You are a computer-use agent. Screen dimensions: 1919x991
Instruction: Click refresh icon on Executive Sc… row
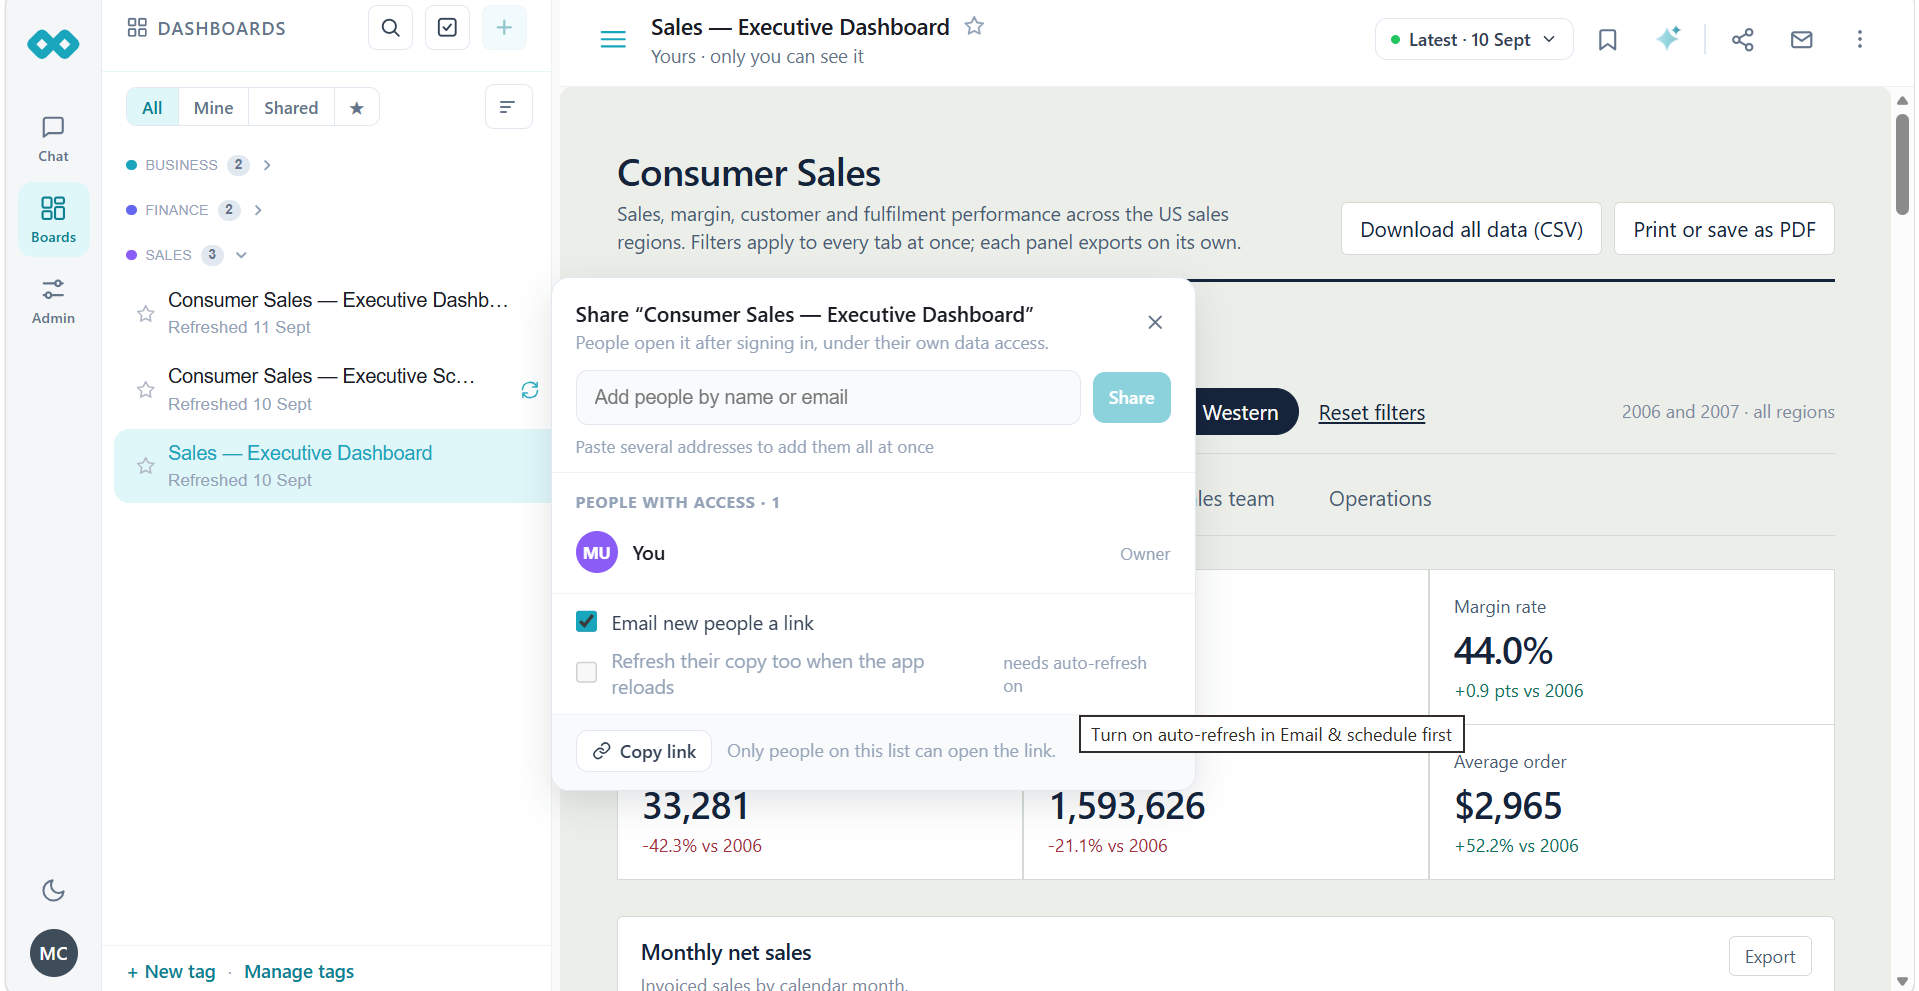[x=530, y=390]
